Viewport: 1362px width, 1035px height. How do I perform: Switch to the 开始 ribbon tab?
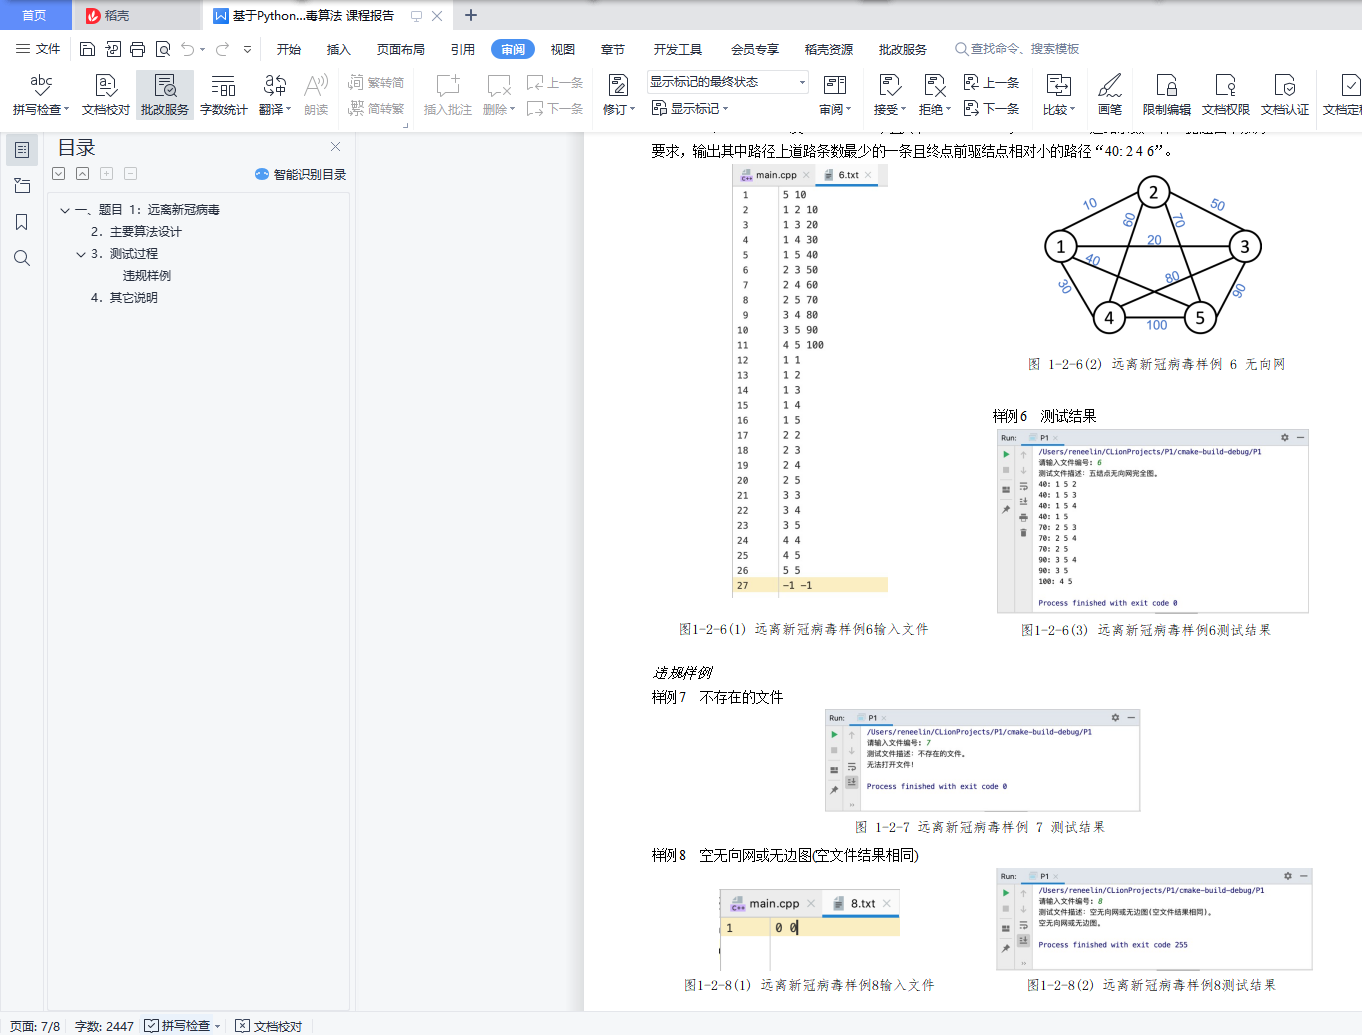(x=289, y=49)
